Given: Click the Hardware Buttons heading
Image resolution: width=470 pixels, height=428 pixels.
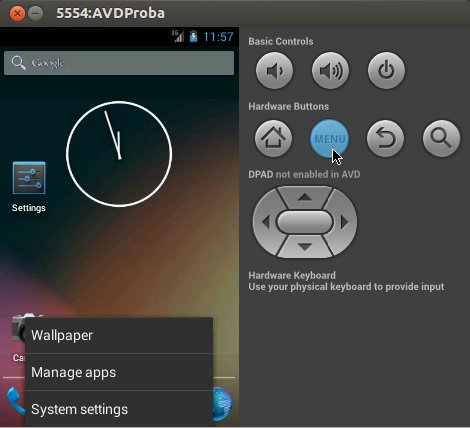Looking at the screenshot, I should click(x=289, y=106).
